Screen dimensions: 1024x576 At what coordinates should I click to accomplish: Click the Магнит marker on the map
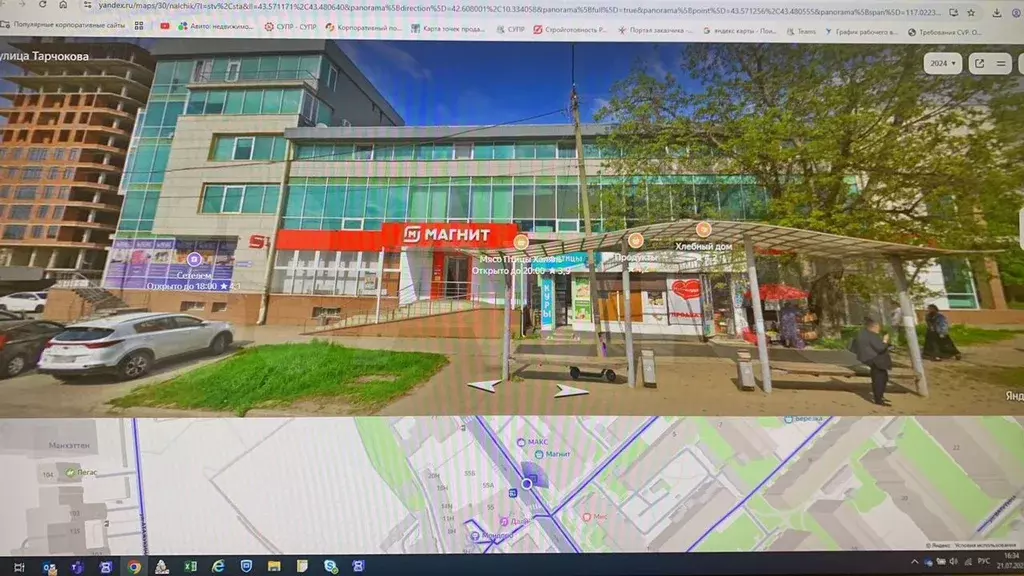point(552,454)
